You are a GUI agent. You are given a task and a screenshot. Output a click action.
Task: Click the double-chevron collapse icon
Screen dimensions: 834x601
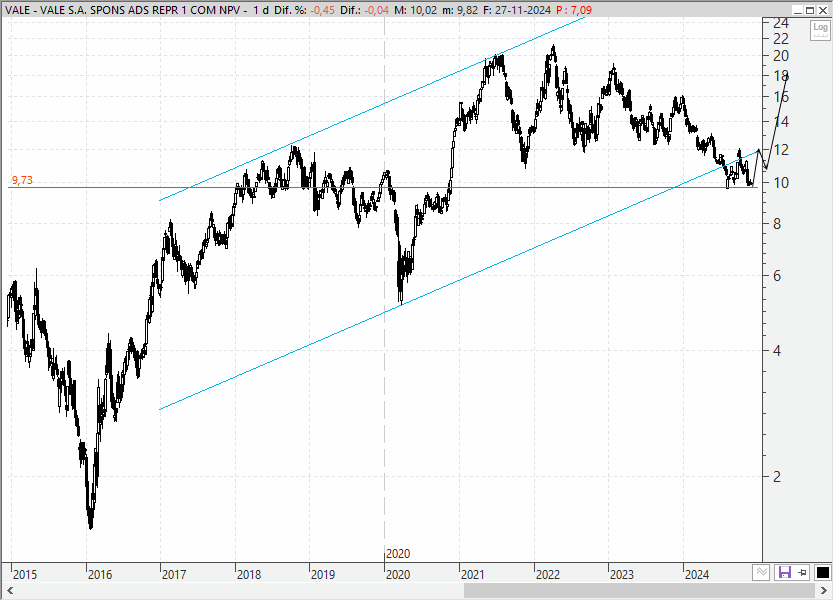click(x=762, y=572)
